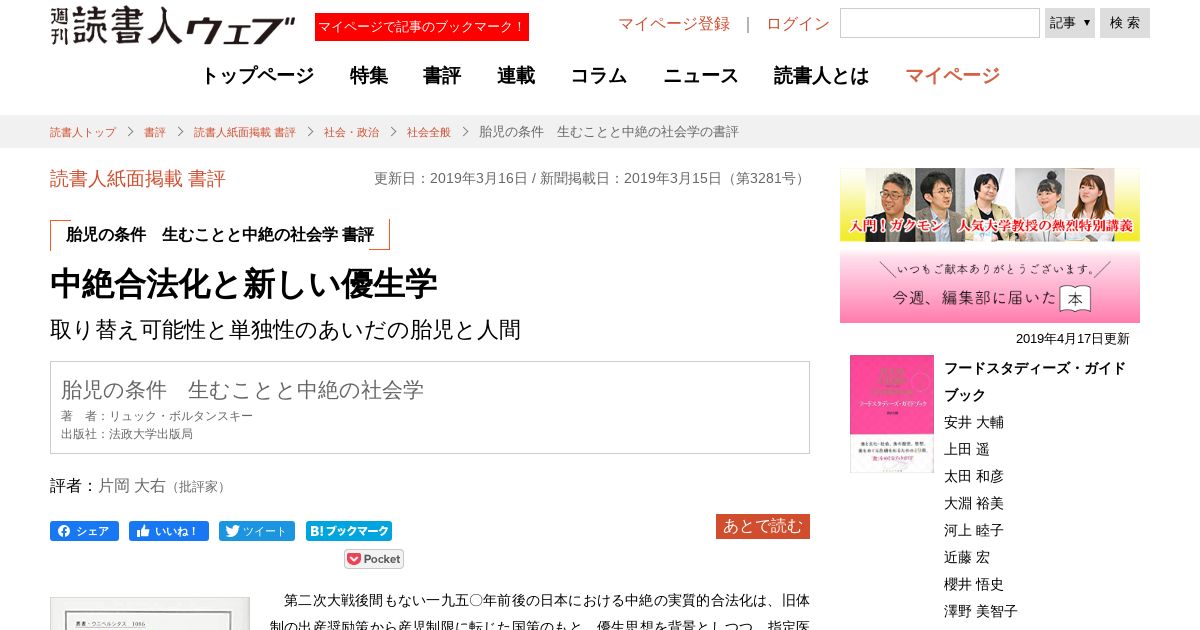Click フードスタディーズ book cover thumbnail
The width and height of the screenshot is (1200, 630).
892,414
